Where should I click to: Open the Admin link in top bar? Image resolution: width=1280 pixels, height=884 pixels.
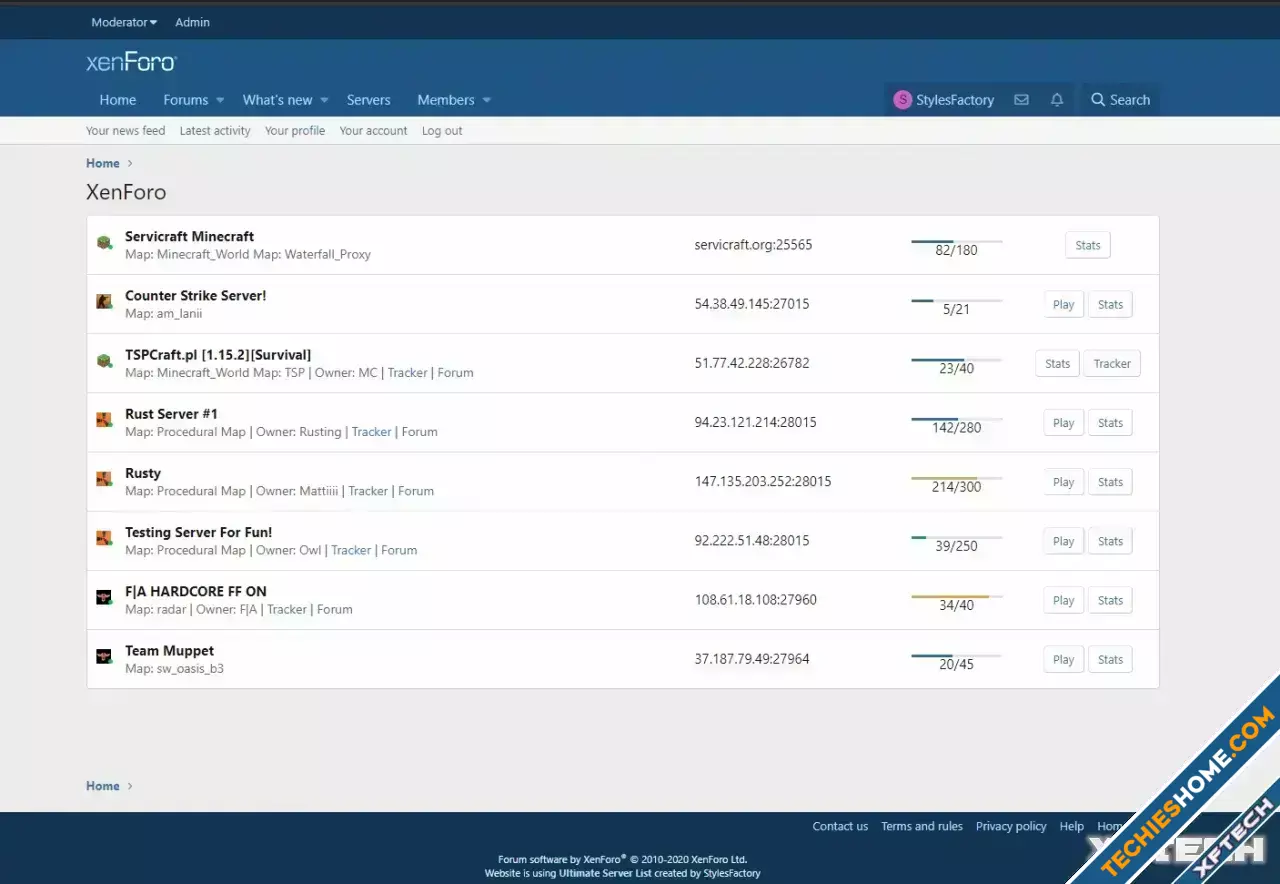point(193,22)
